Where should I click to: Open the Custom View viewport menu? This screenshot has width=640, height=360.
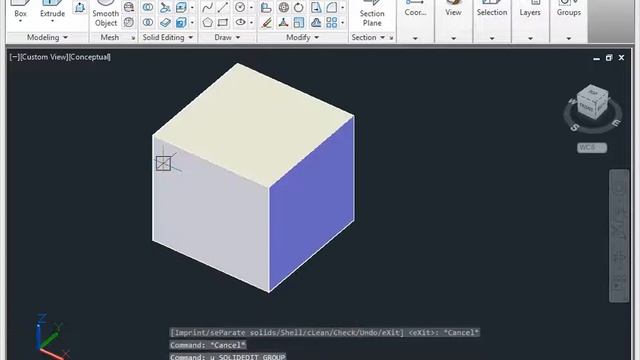pos(44,57)
